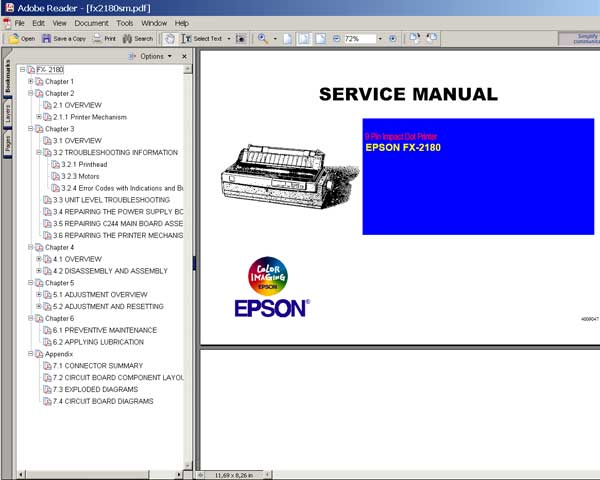Go to 6.2 APPLYING LUBRICATION bookmark

click(98, 342)
